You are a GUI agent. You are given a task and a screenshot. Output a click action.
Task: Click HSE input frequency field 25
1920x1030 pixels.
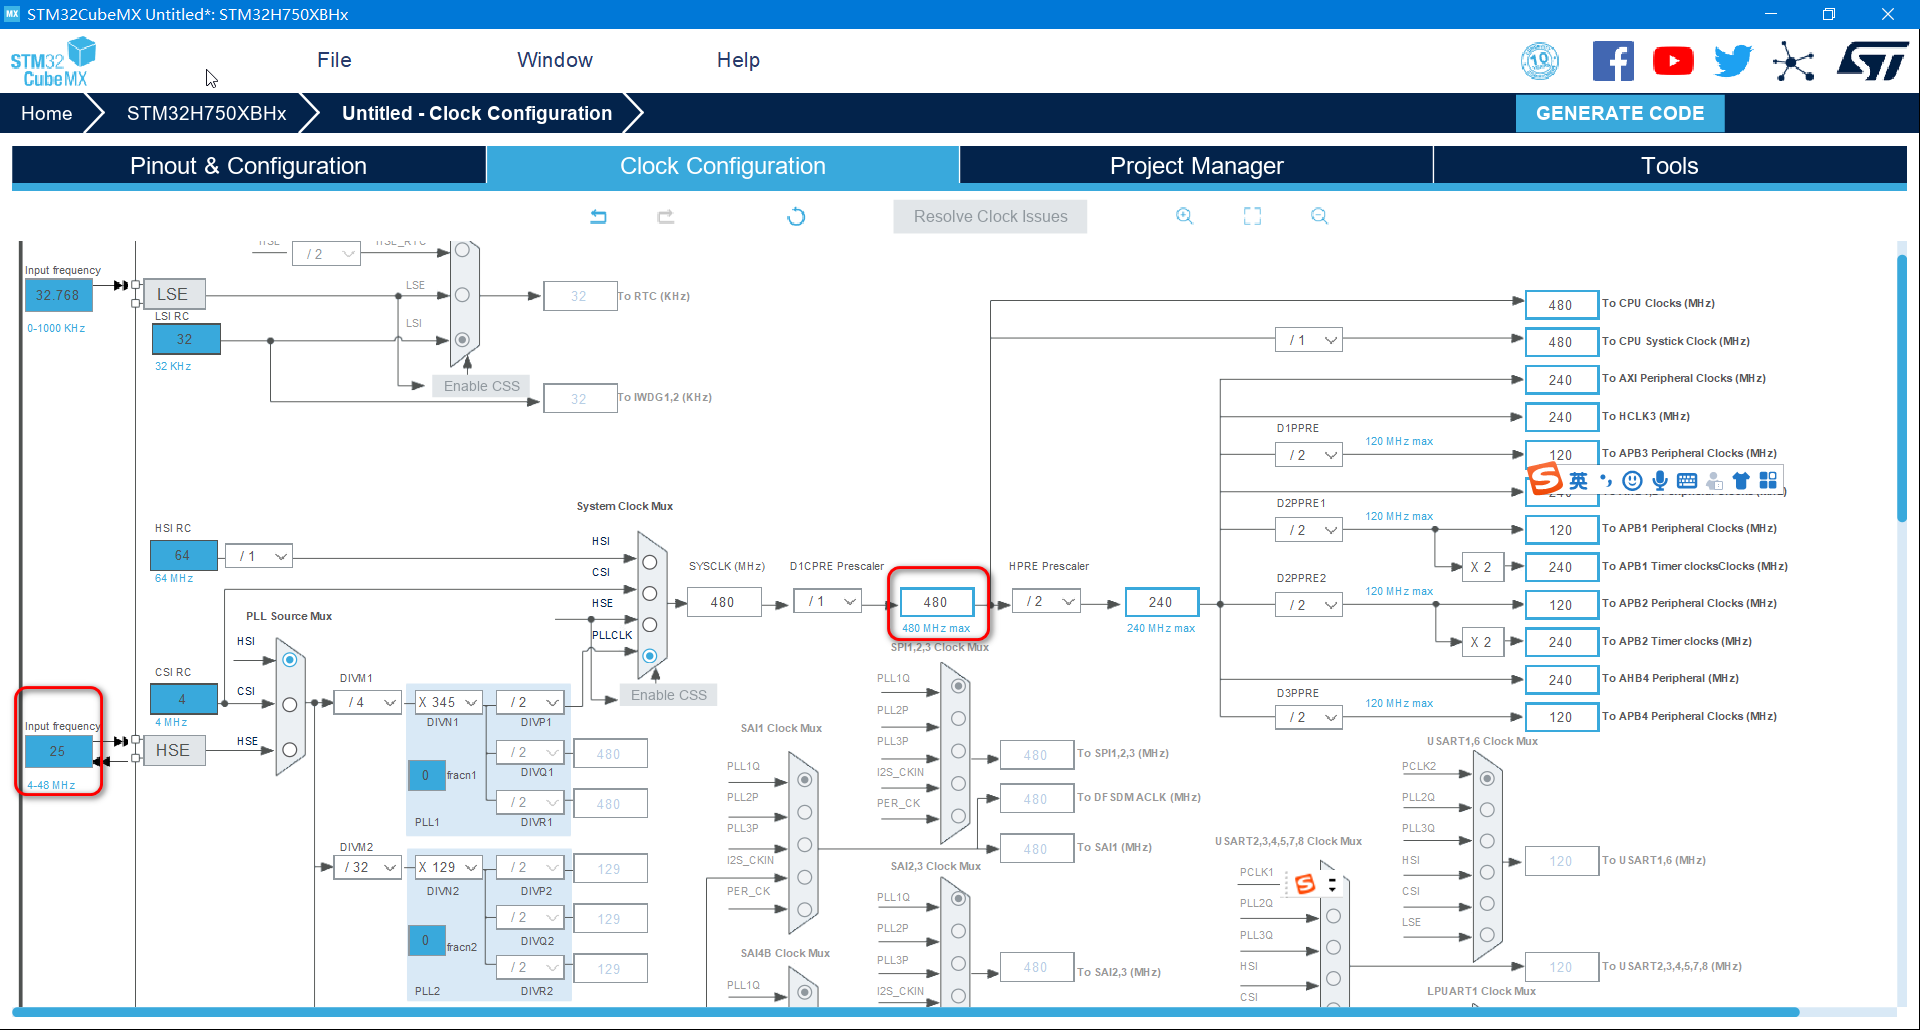58,751
